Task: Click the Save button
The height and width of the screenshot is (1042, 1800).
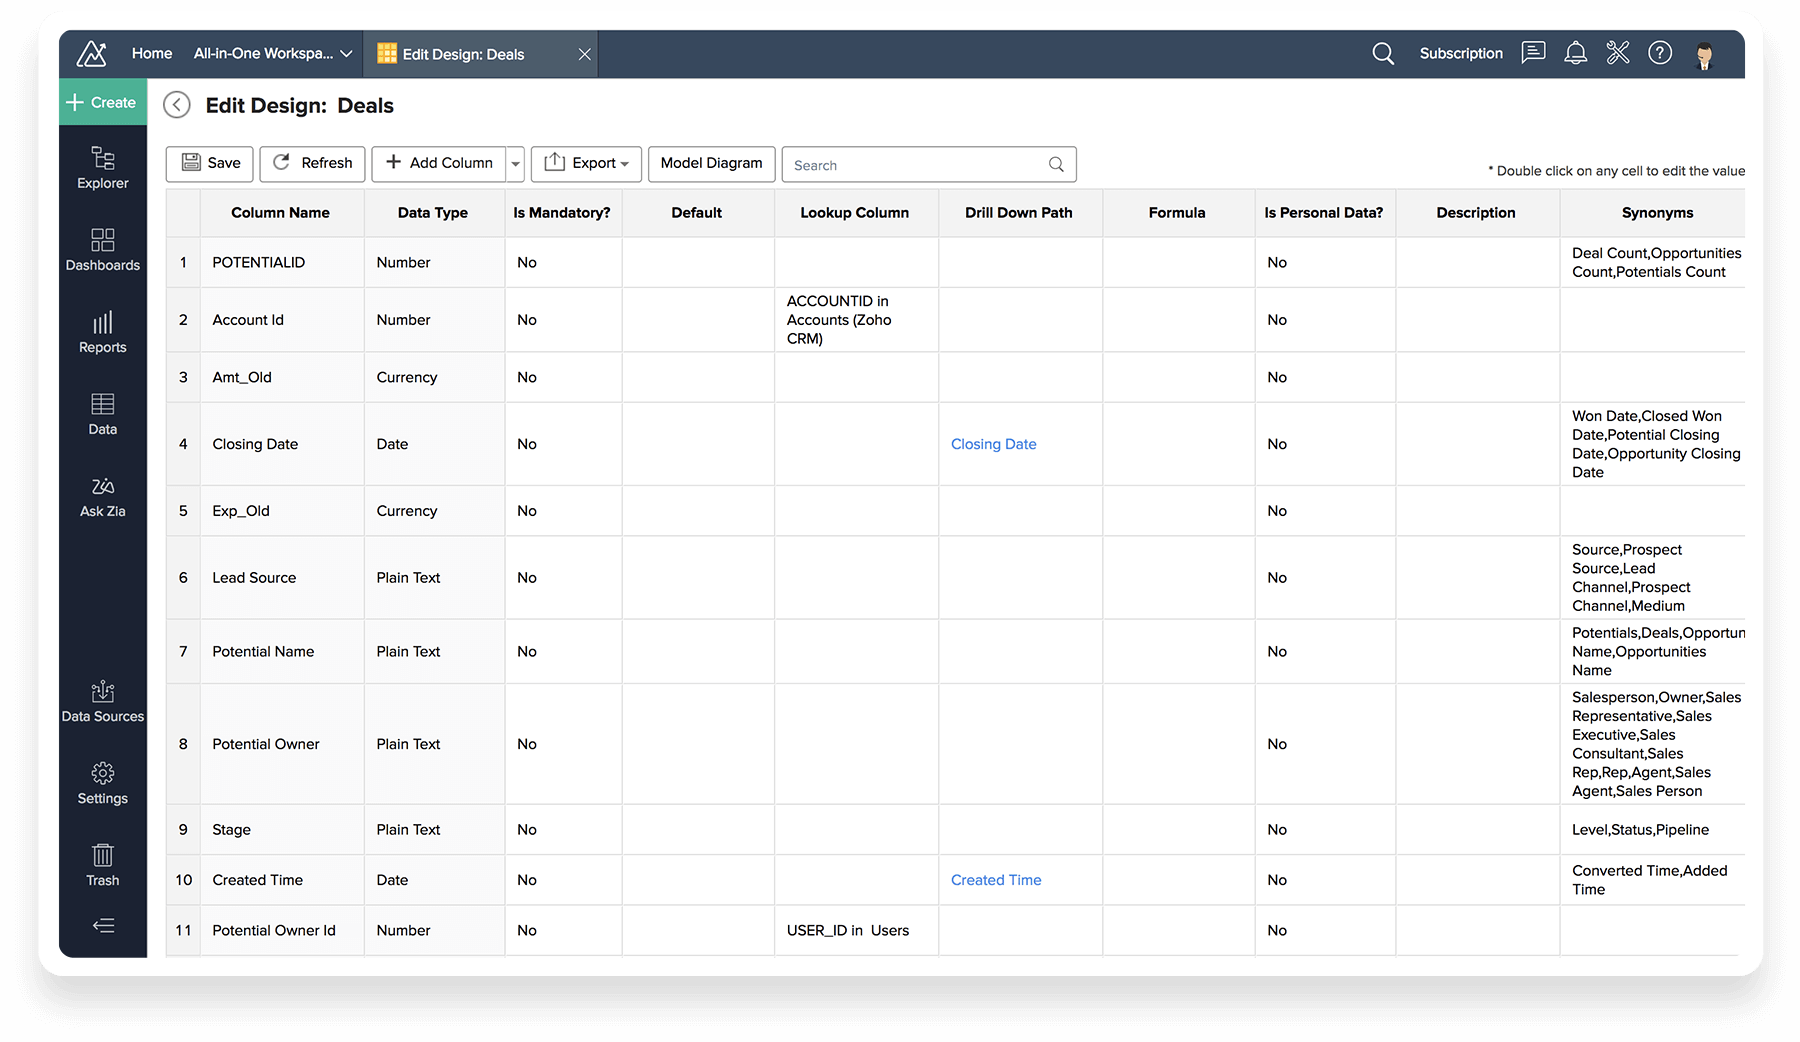Action: pos(211,164)
